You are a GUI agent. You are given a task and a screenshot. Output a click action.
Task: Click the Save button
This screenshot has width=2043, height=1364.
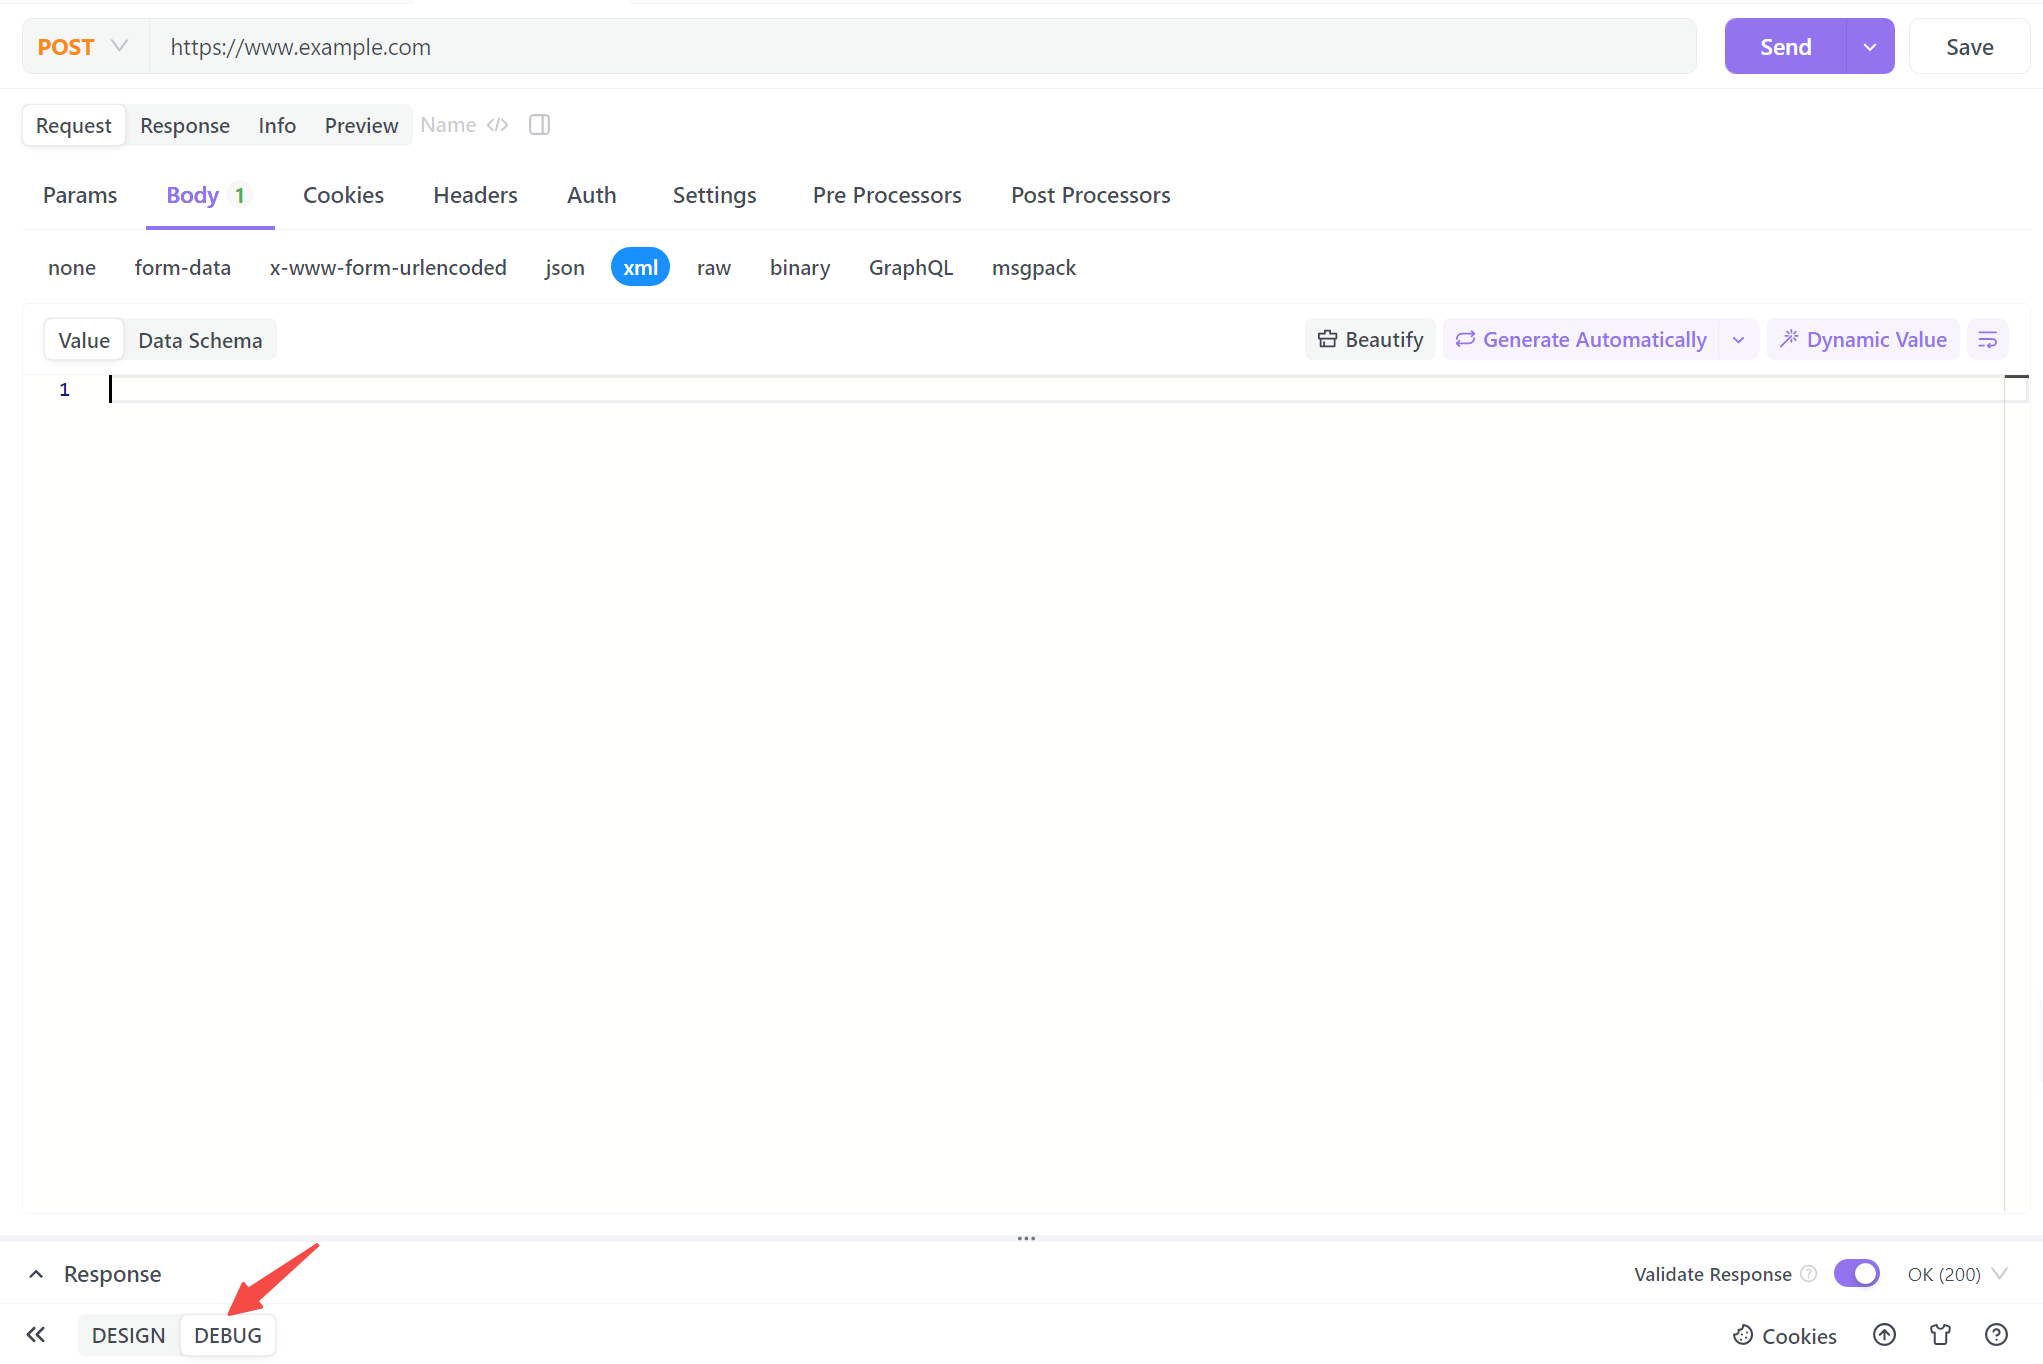pos(1971,46)
